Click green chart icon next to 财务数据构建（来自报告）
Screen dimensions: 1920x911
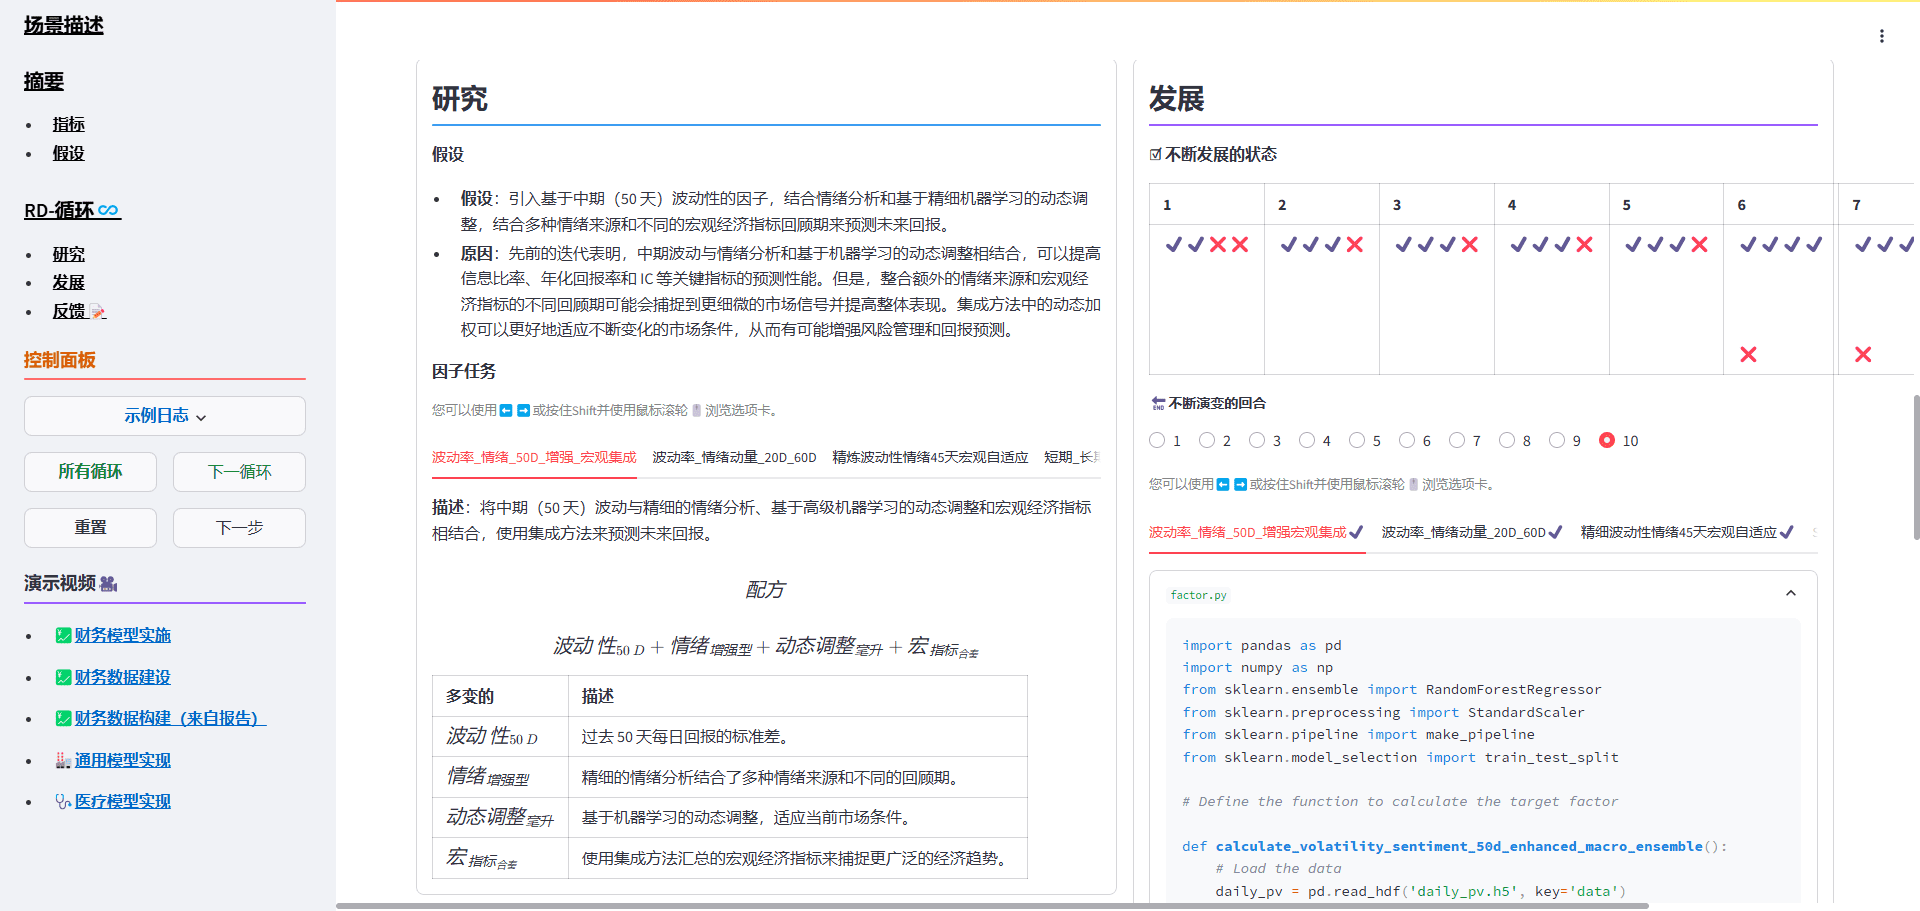[63, 718]
